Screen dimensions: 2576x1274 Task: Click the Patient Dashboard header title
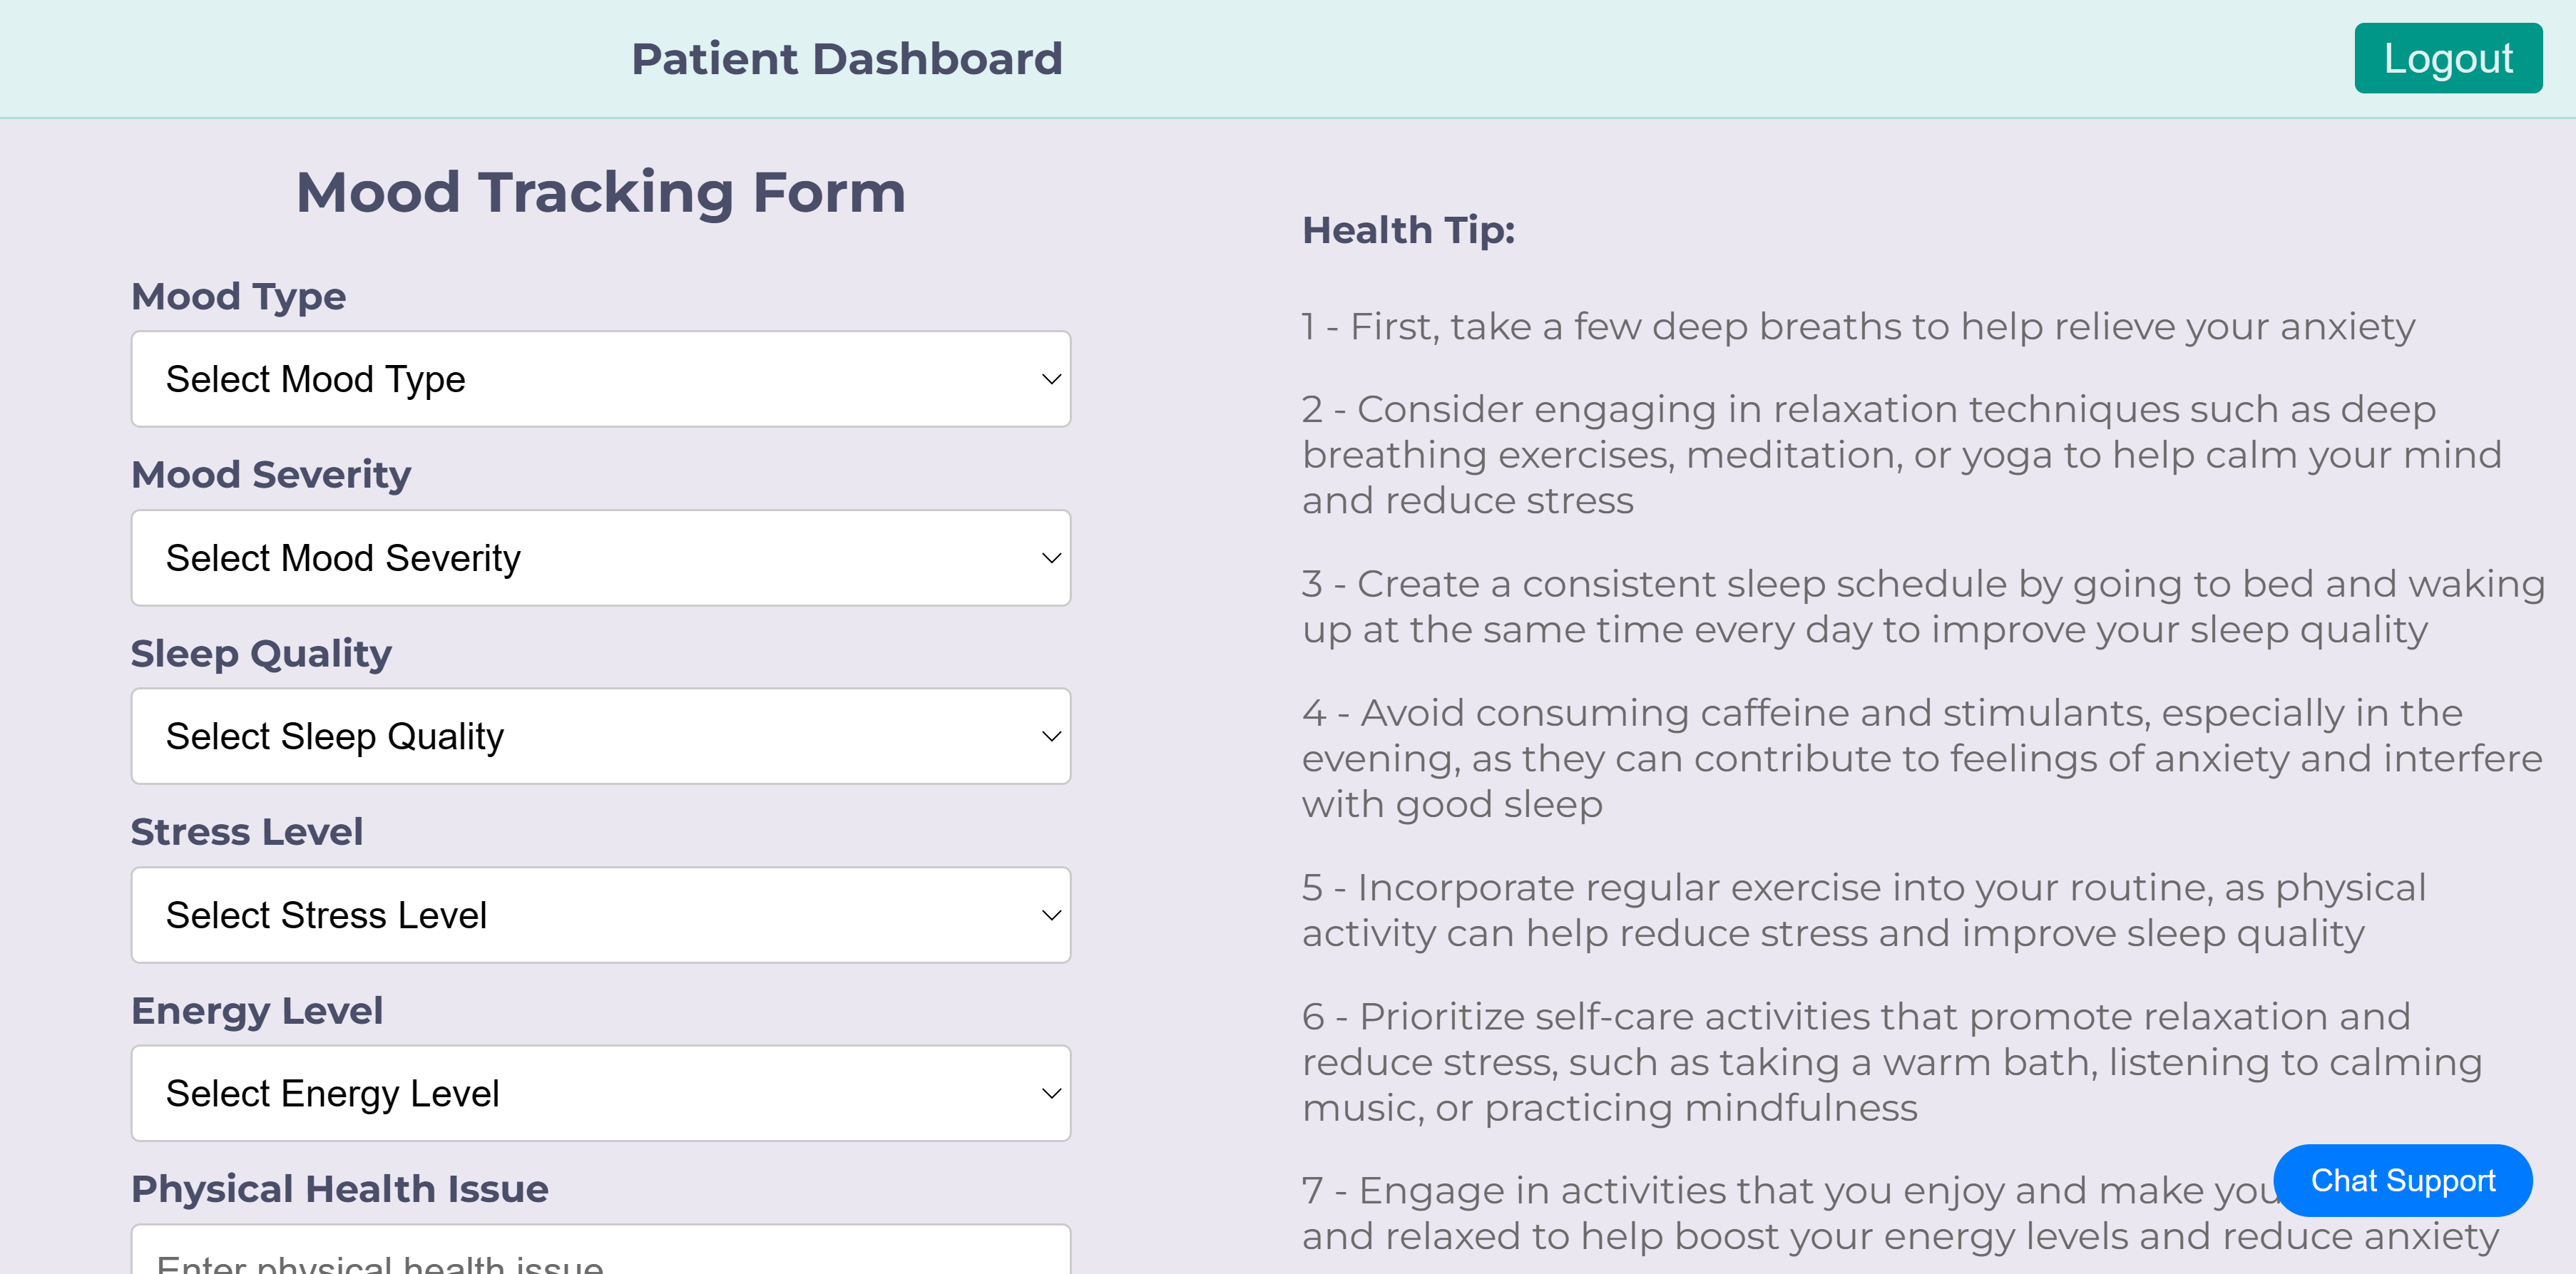(847, 58)
